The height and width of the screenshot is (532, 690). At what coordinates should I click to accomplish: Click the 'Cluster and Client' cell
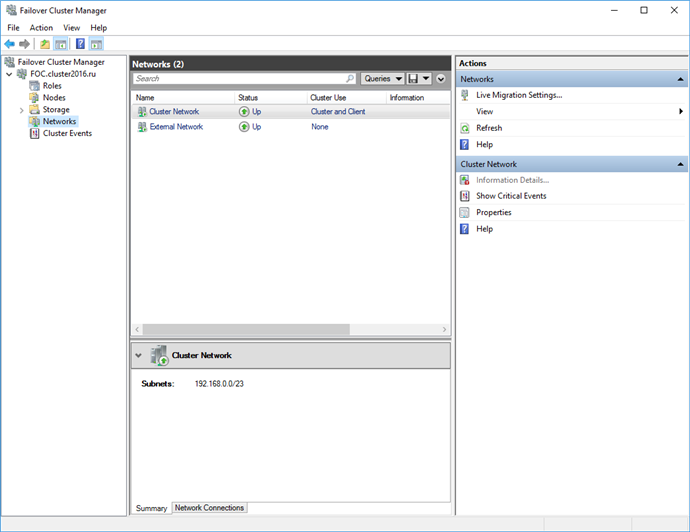pyautogui.click(x=338, y=112)
